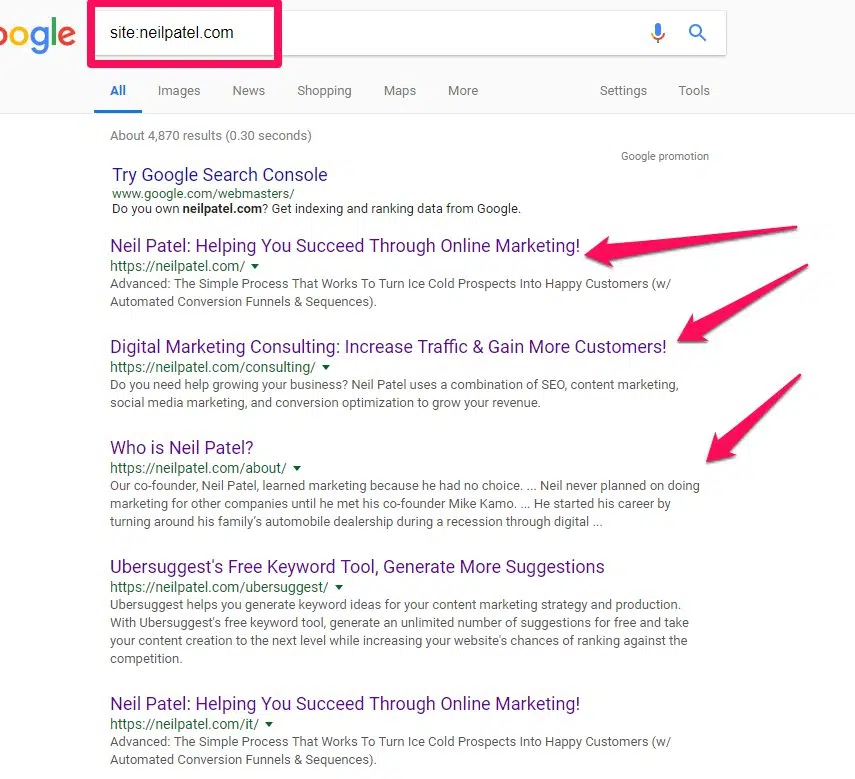Viewport: 855px width, 779px height.
Task: Open Ubersuggest's Free Keyword Tool result
Action: pos(357,567)
